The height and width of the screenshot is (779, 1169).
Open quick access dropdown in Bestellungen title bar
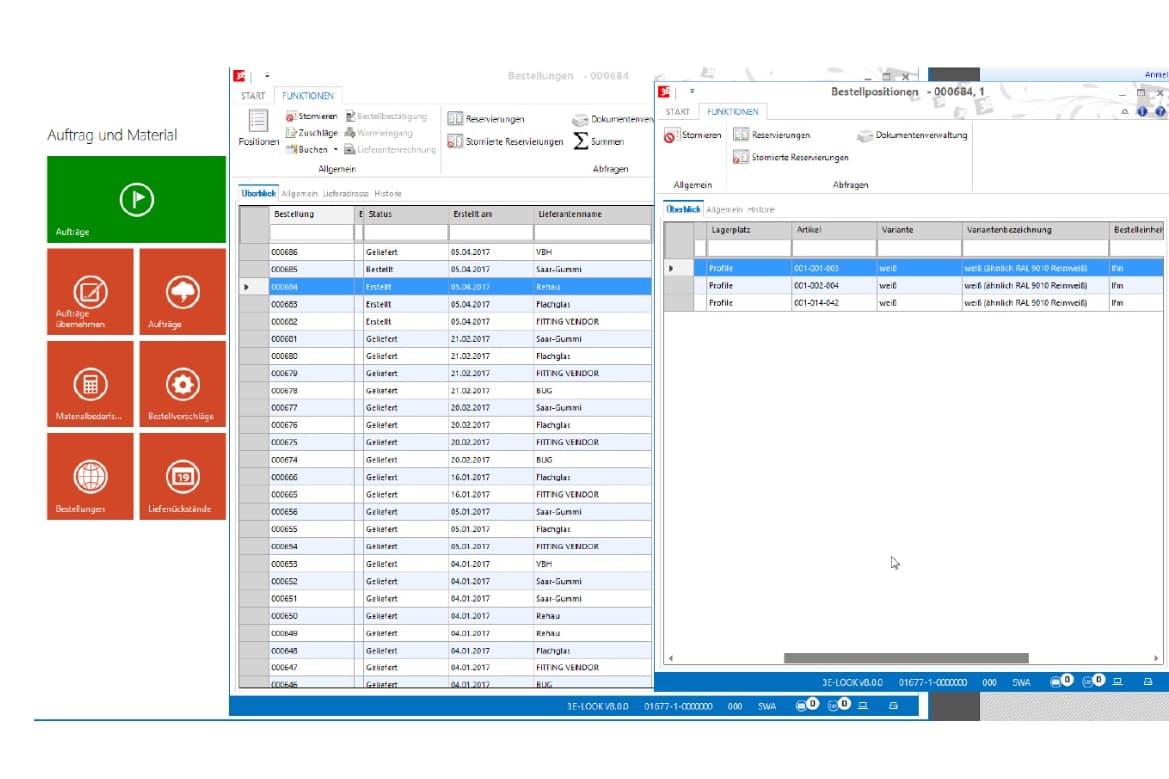point(267,75)
